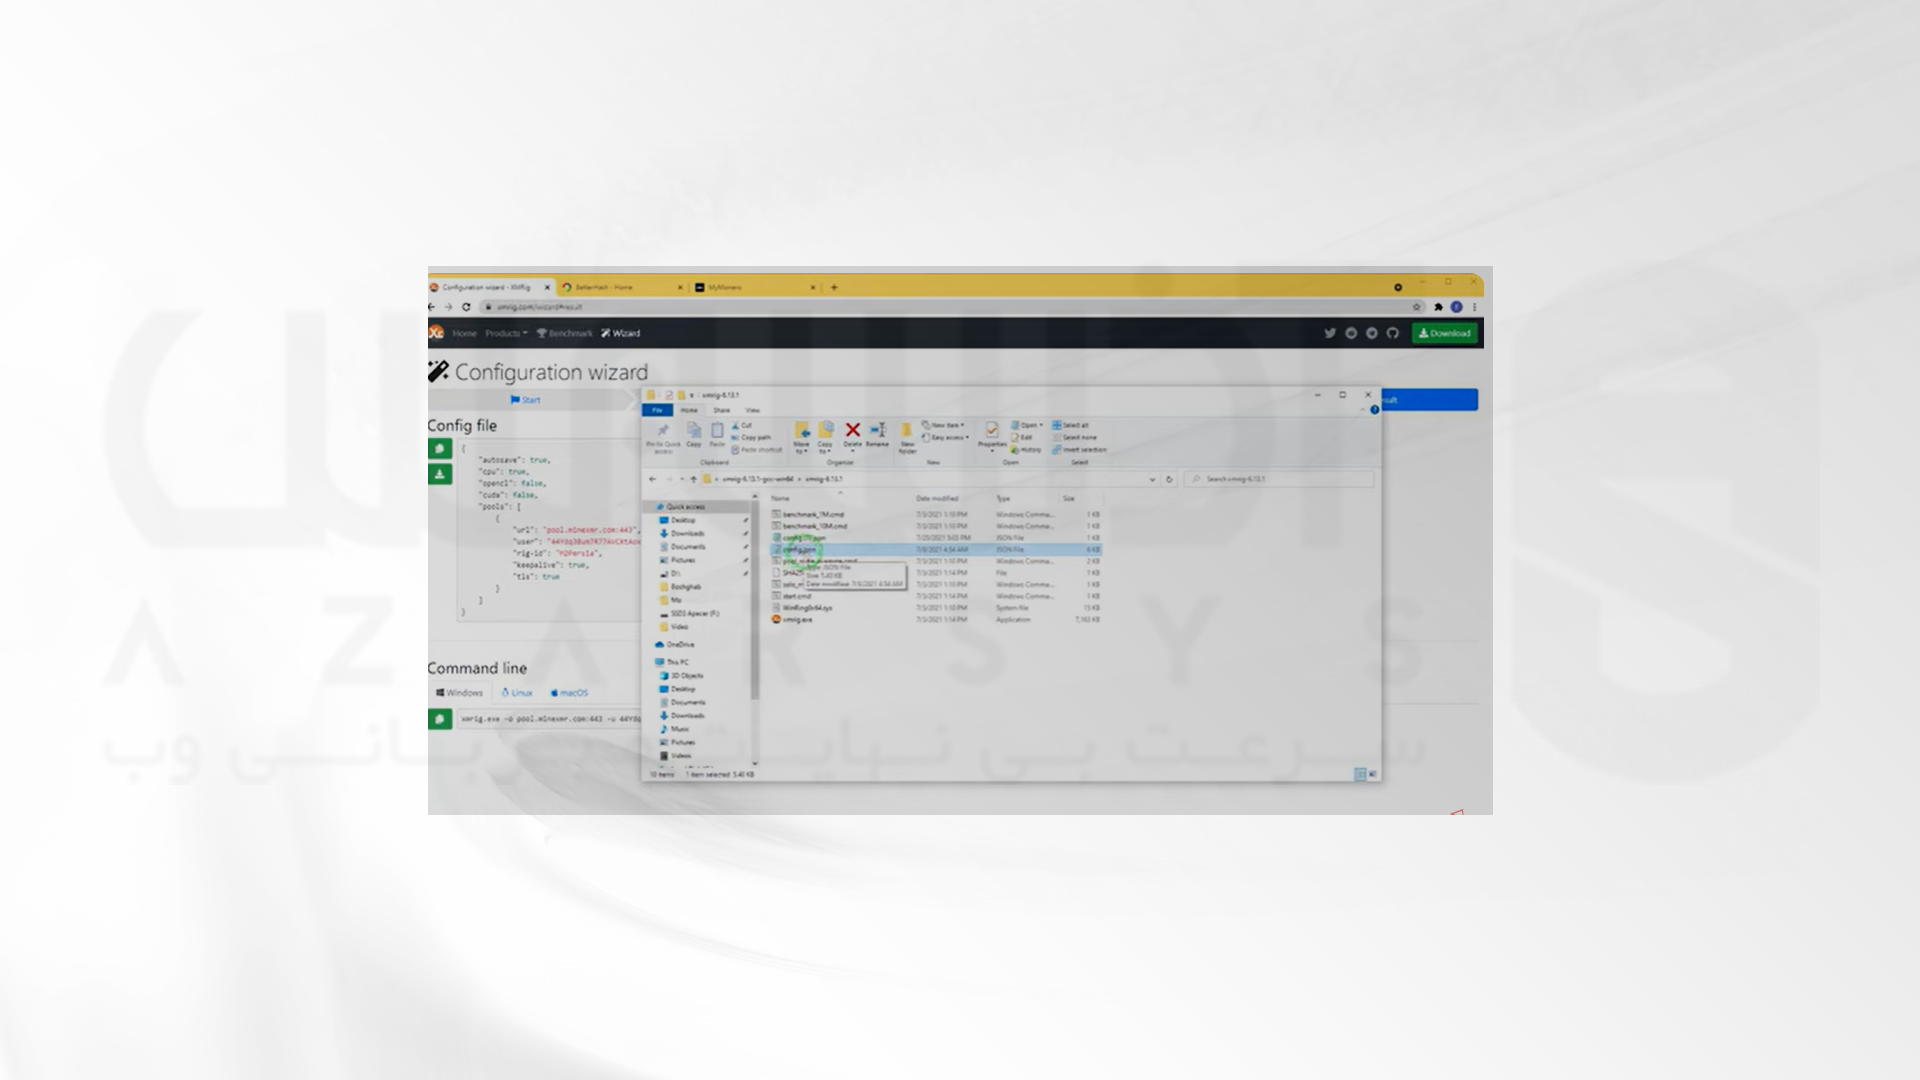This screenshot has width=1920, height=1080.
Task: Click the Start button in wizard
Action: point(527,400)
